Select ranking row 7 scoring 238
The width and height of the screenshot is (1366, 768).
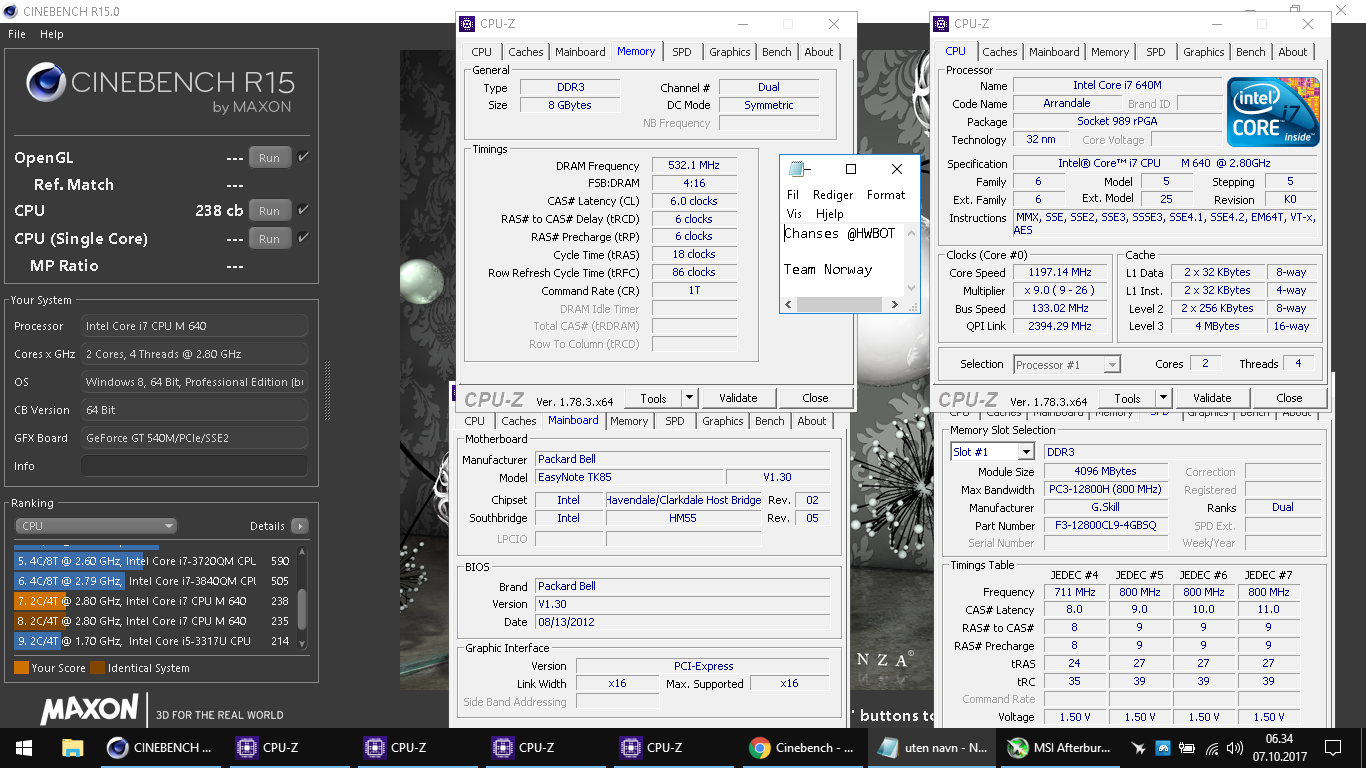pyautogui.click(x=152, y=601)
